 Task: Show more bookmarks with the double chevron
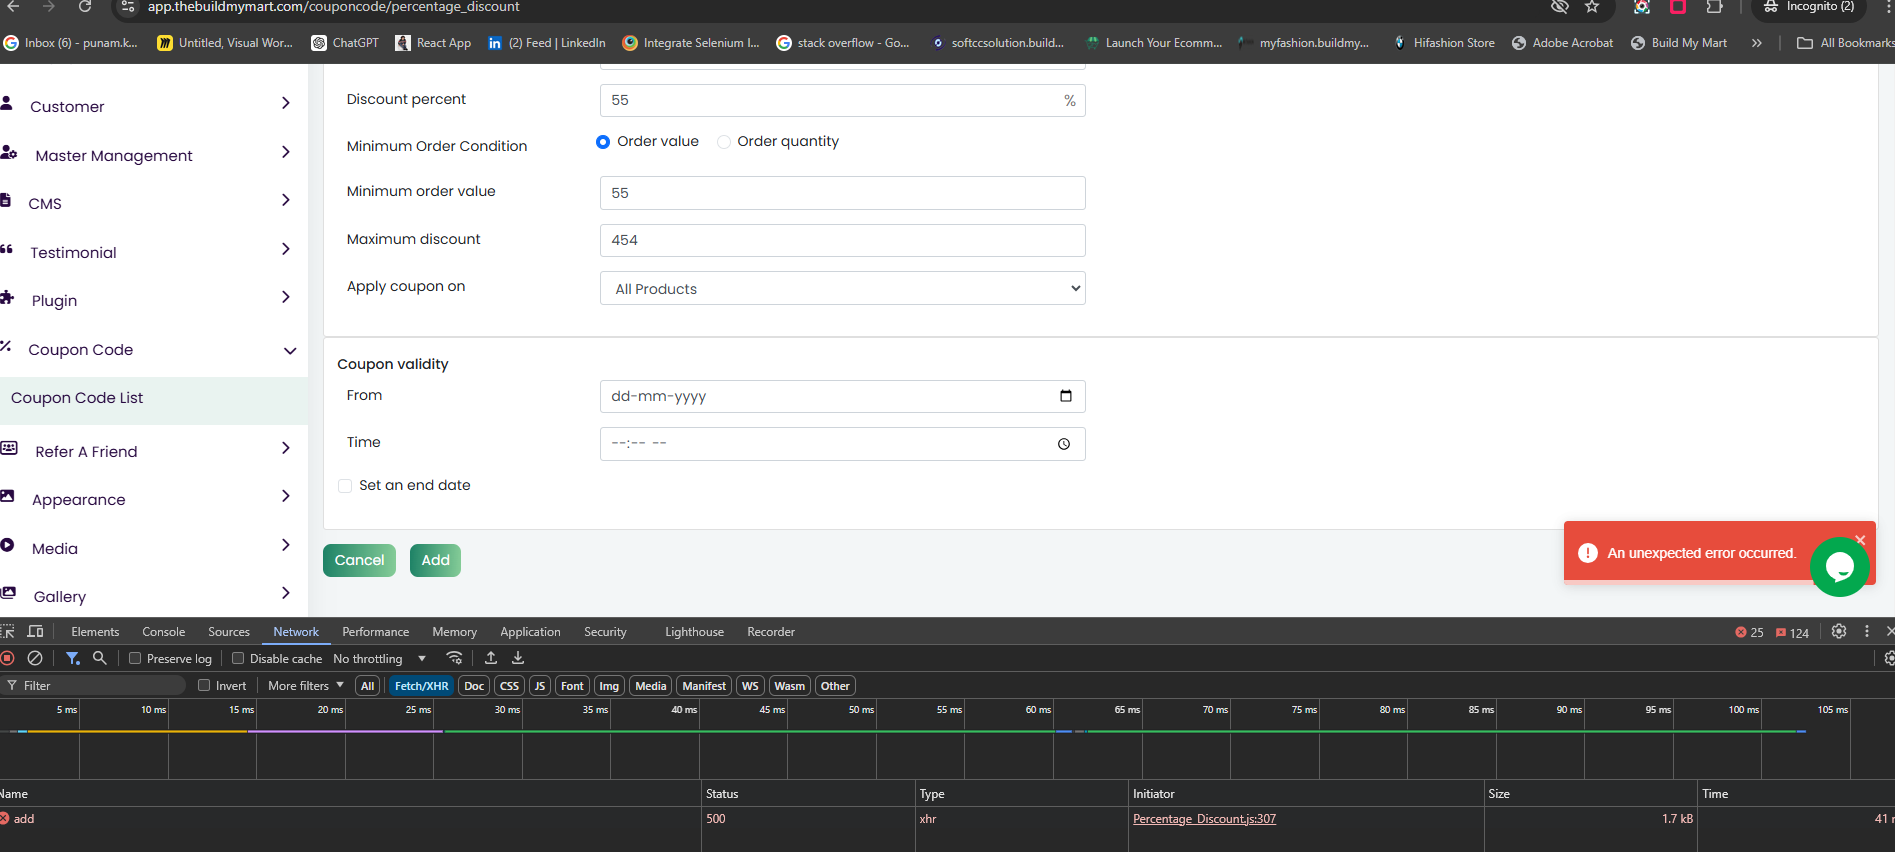click(x=1757, y=43)
